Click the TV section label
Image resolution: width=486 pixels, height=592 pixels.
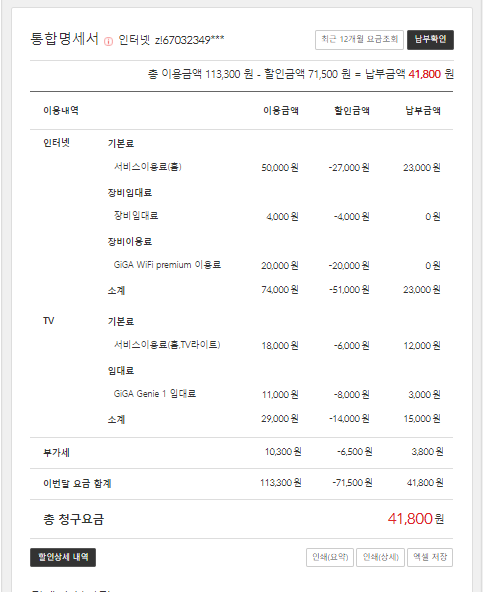[x=48, y=321]
